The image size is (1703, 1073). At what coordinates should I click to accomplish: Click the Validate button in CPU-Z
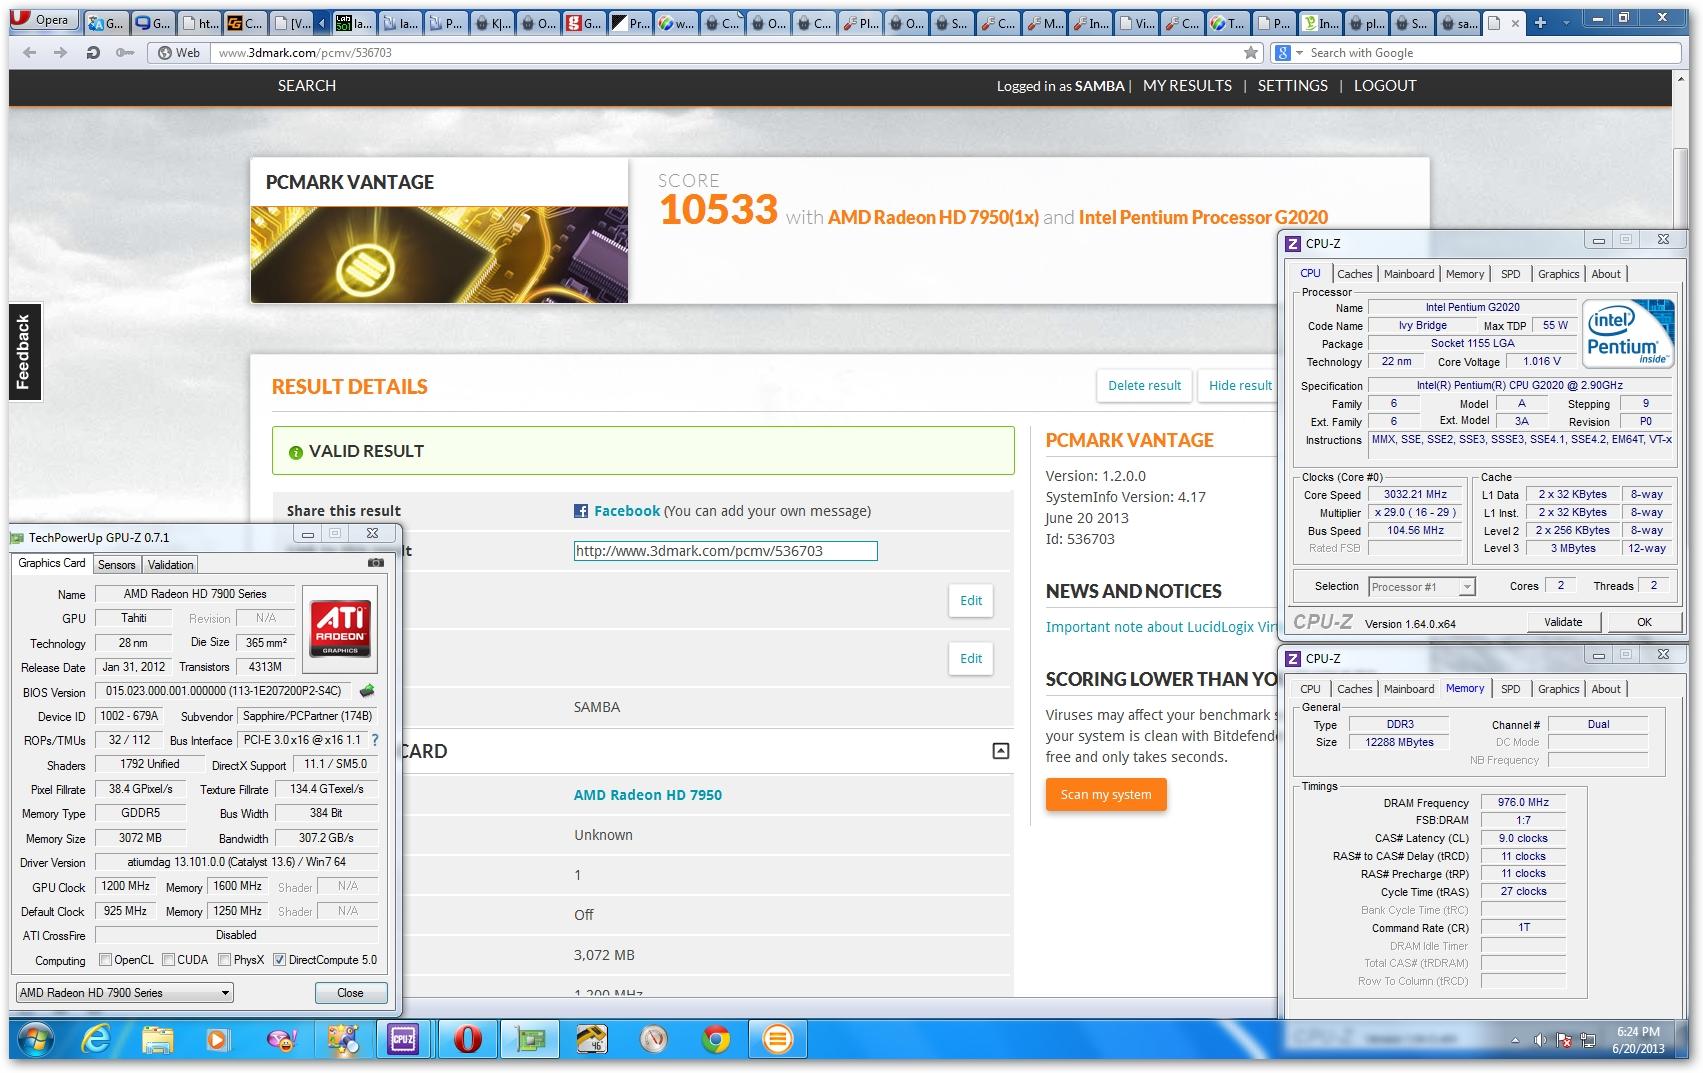[x=1563, y=622]
